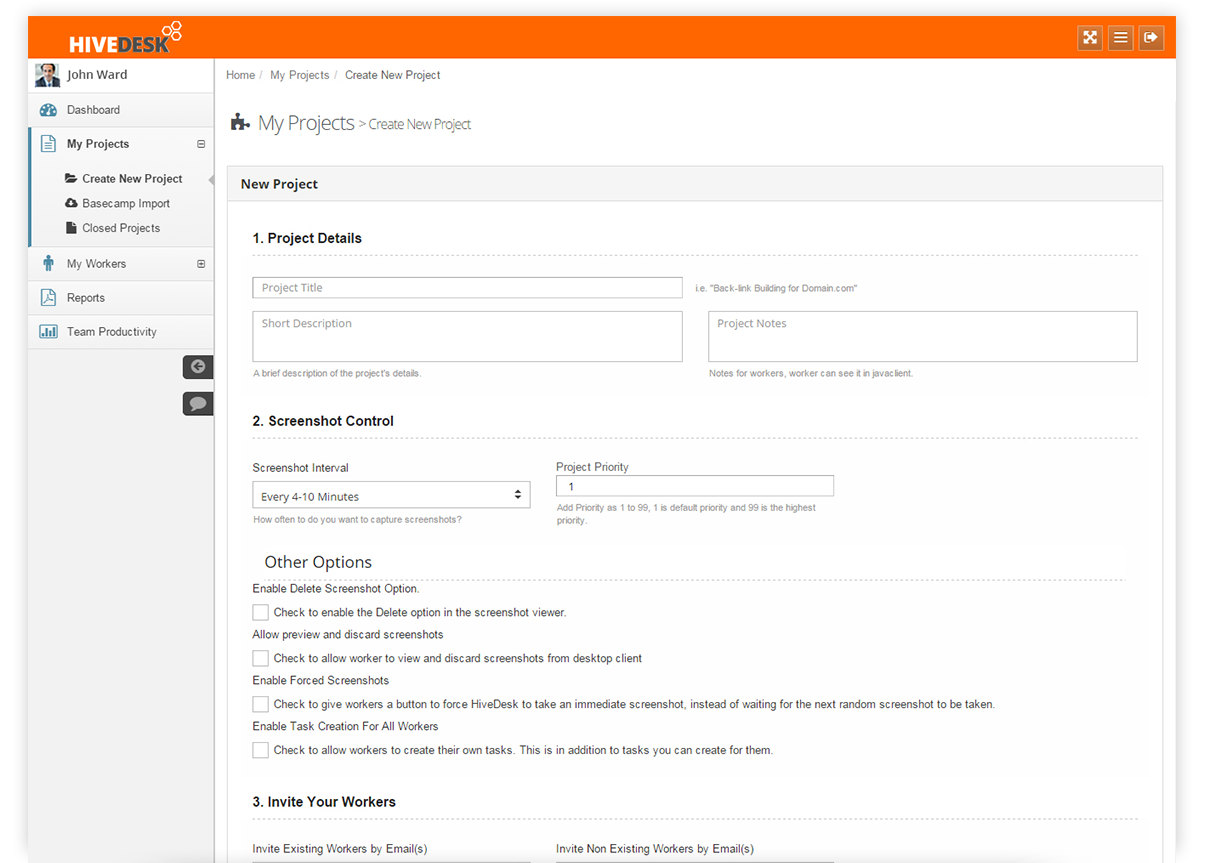The image size is (1205, 863).
Task: Click the Invite Existing Workers by Email(s) label
Action: pyautogui.click(x=340, y=849)
